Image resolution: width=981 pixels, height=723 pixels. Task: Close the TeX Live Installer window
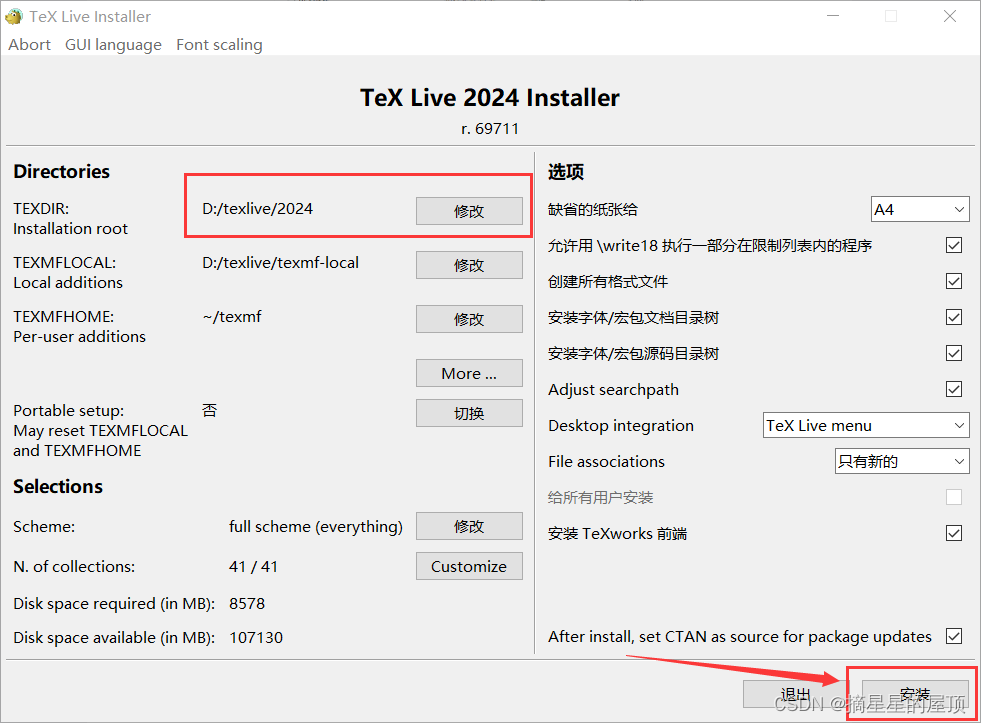(x=950, y=16)
